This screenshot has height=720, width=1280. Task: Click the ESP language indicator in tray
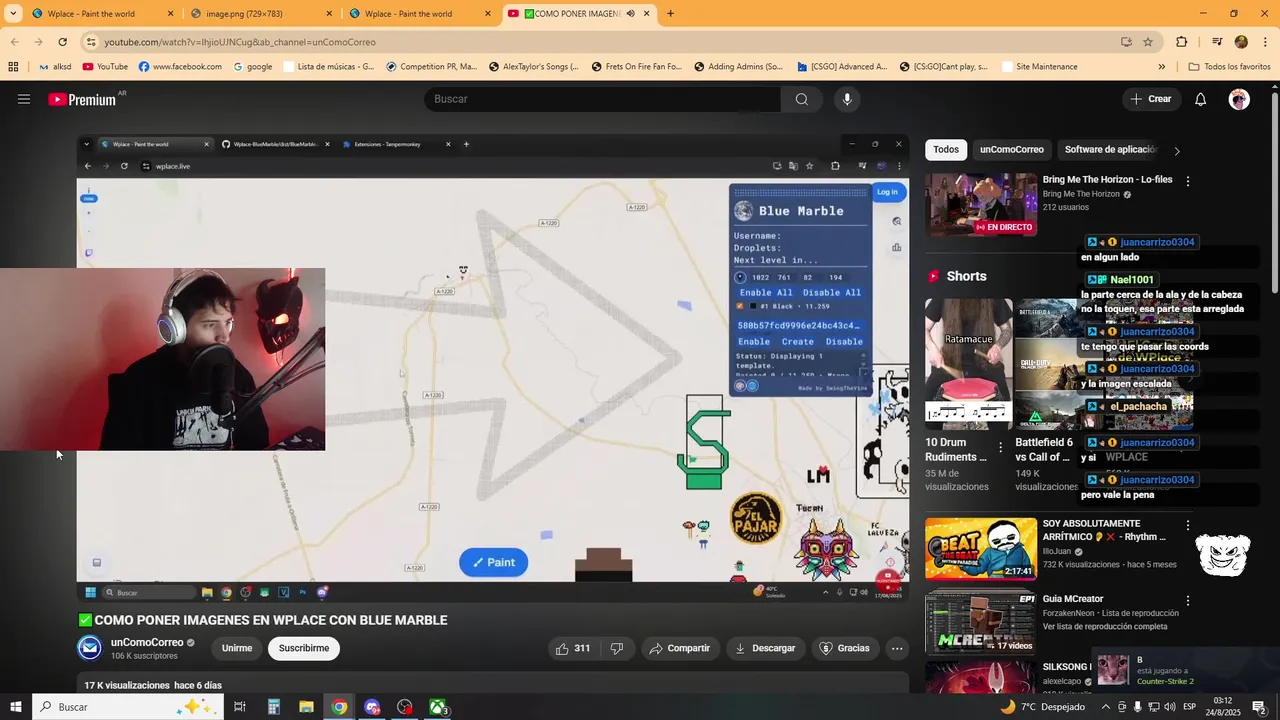pos(1190,707)
